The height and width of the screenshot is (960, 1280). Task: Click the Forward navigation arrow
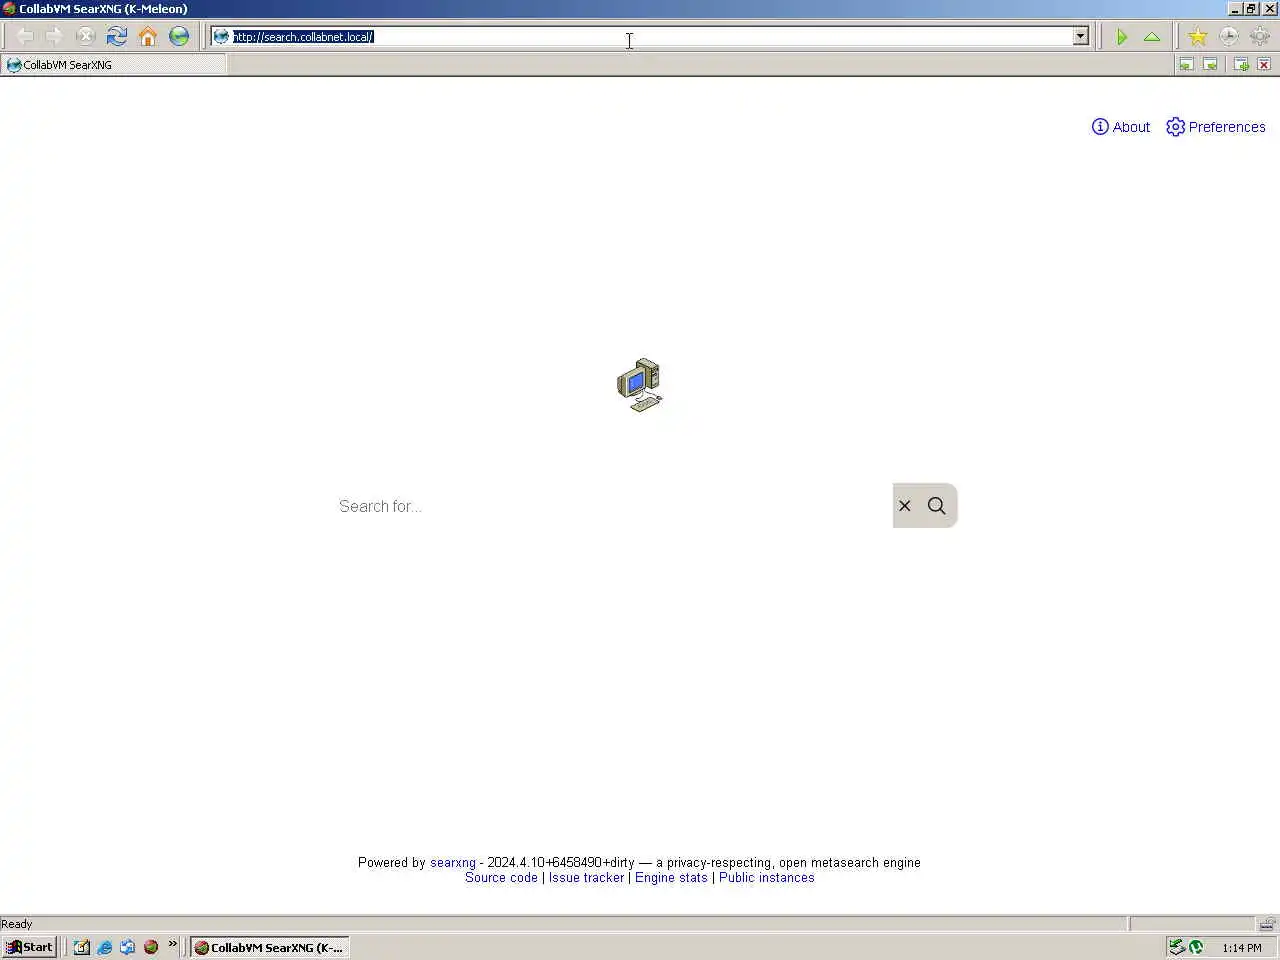click(55, 37)
